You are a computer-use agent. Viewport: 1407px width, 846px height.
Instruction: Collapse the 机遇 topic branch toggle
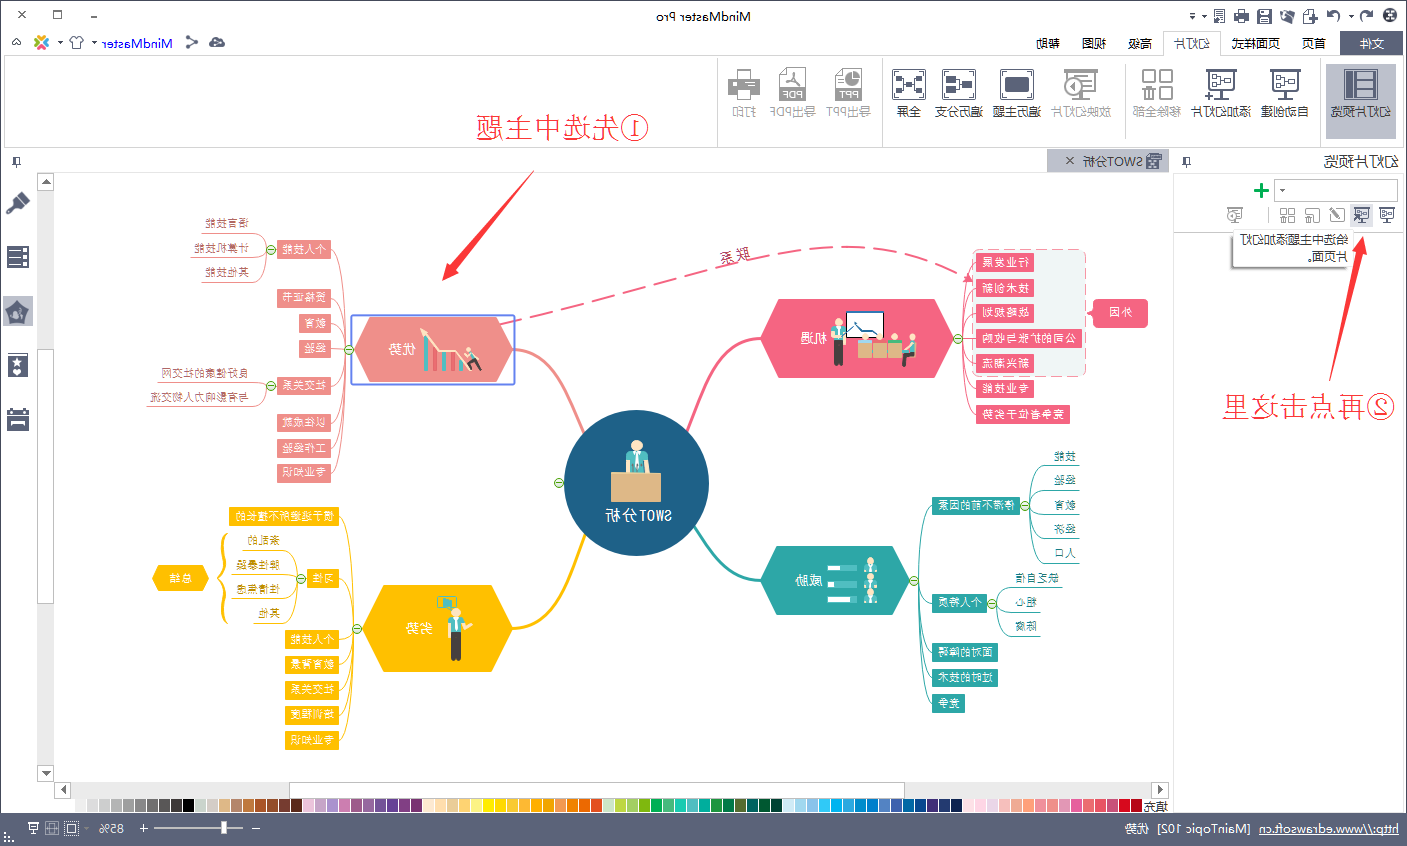point(958,338)
